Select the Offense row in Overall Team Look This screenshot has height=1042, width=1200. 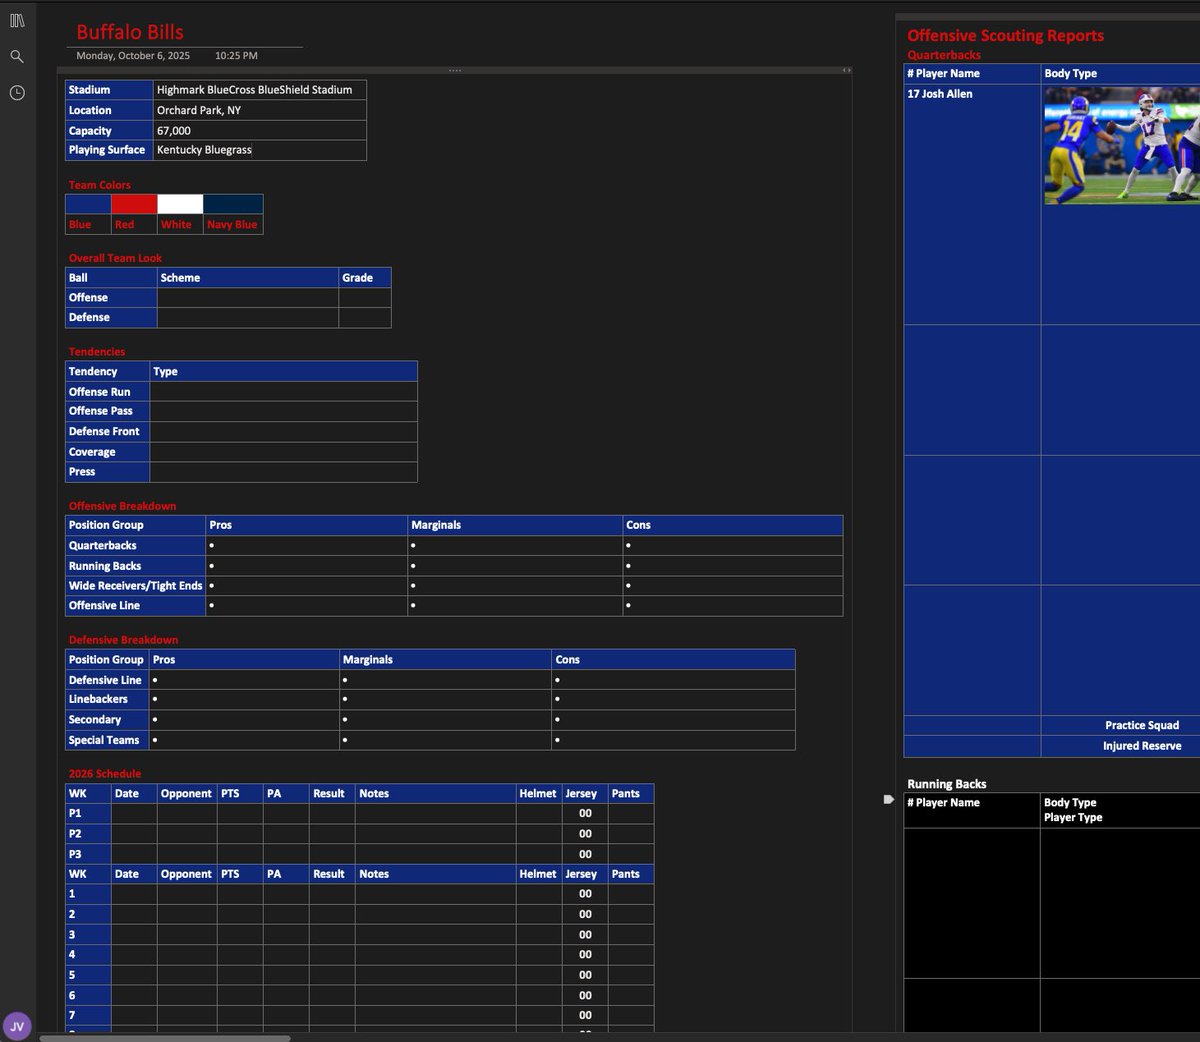tap(228, 298)
